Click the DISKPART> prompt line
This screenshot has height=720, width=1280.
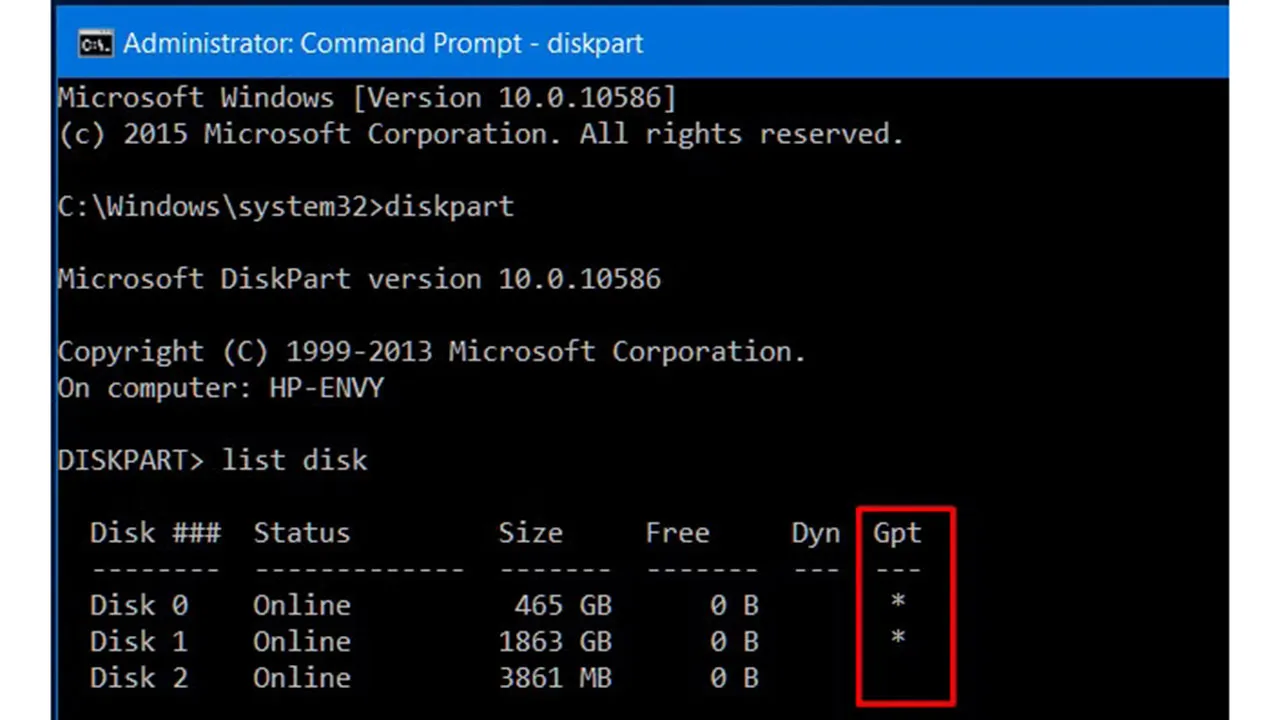point(130,459)
